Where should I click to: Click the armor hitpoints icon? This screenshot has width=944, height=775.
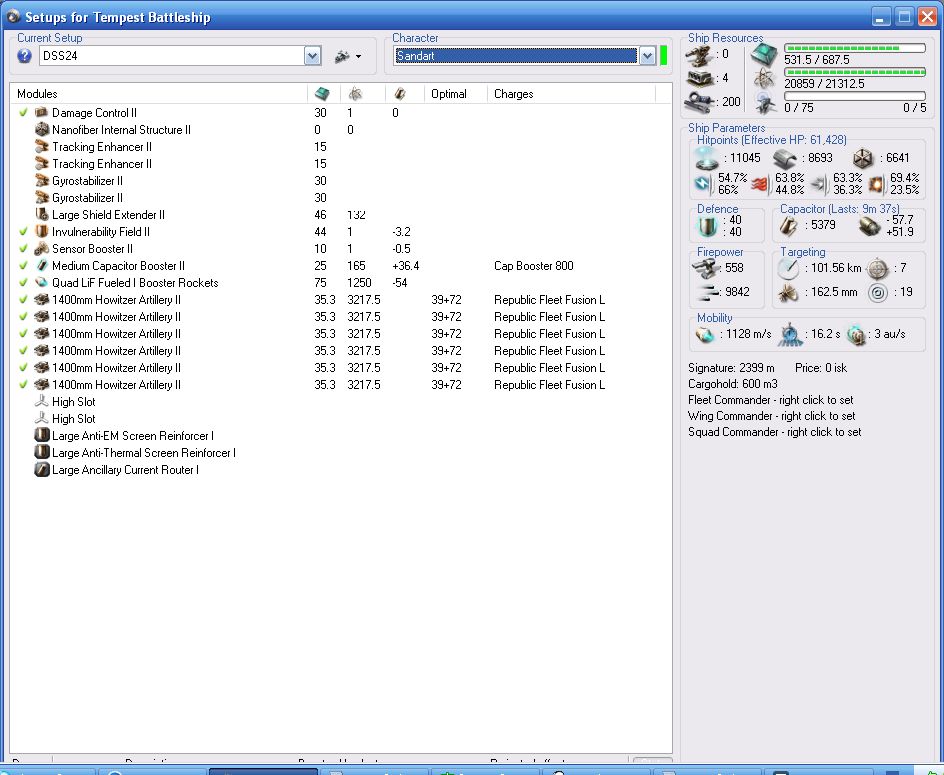[784, 158]
